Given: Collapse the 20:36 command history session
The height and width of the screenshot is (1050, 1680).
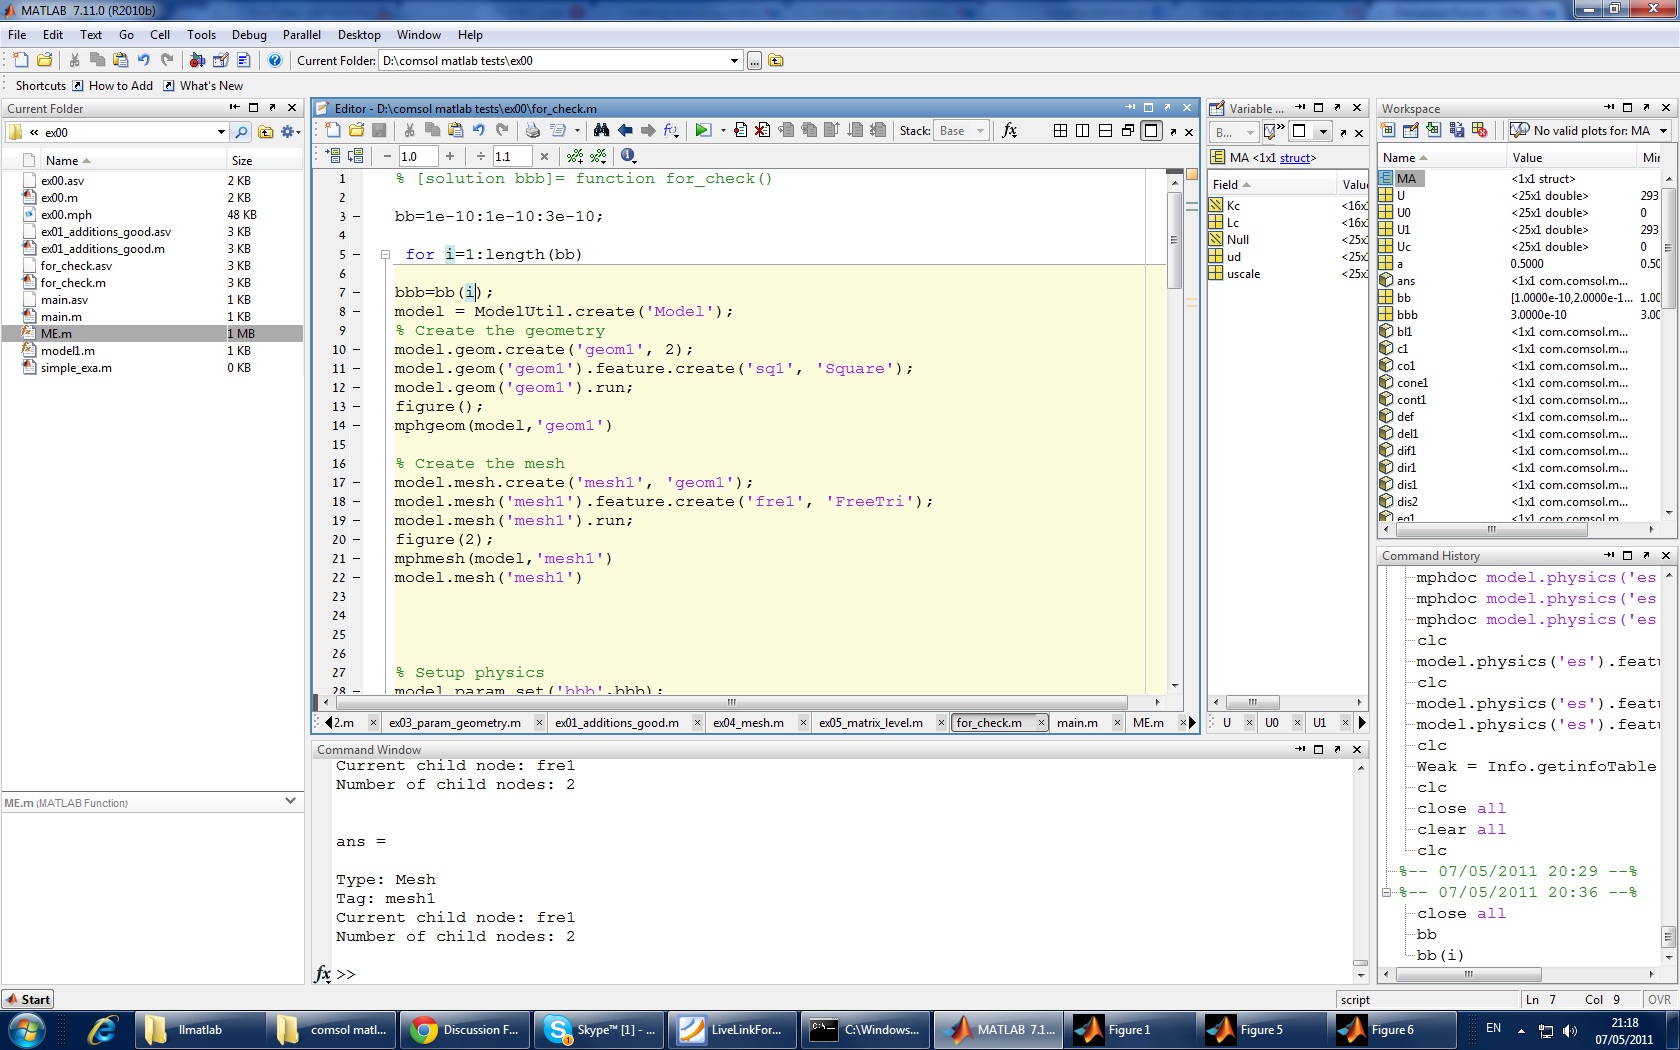Looking at the screenshot, I should point(1387,893).
